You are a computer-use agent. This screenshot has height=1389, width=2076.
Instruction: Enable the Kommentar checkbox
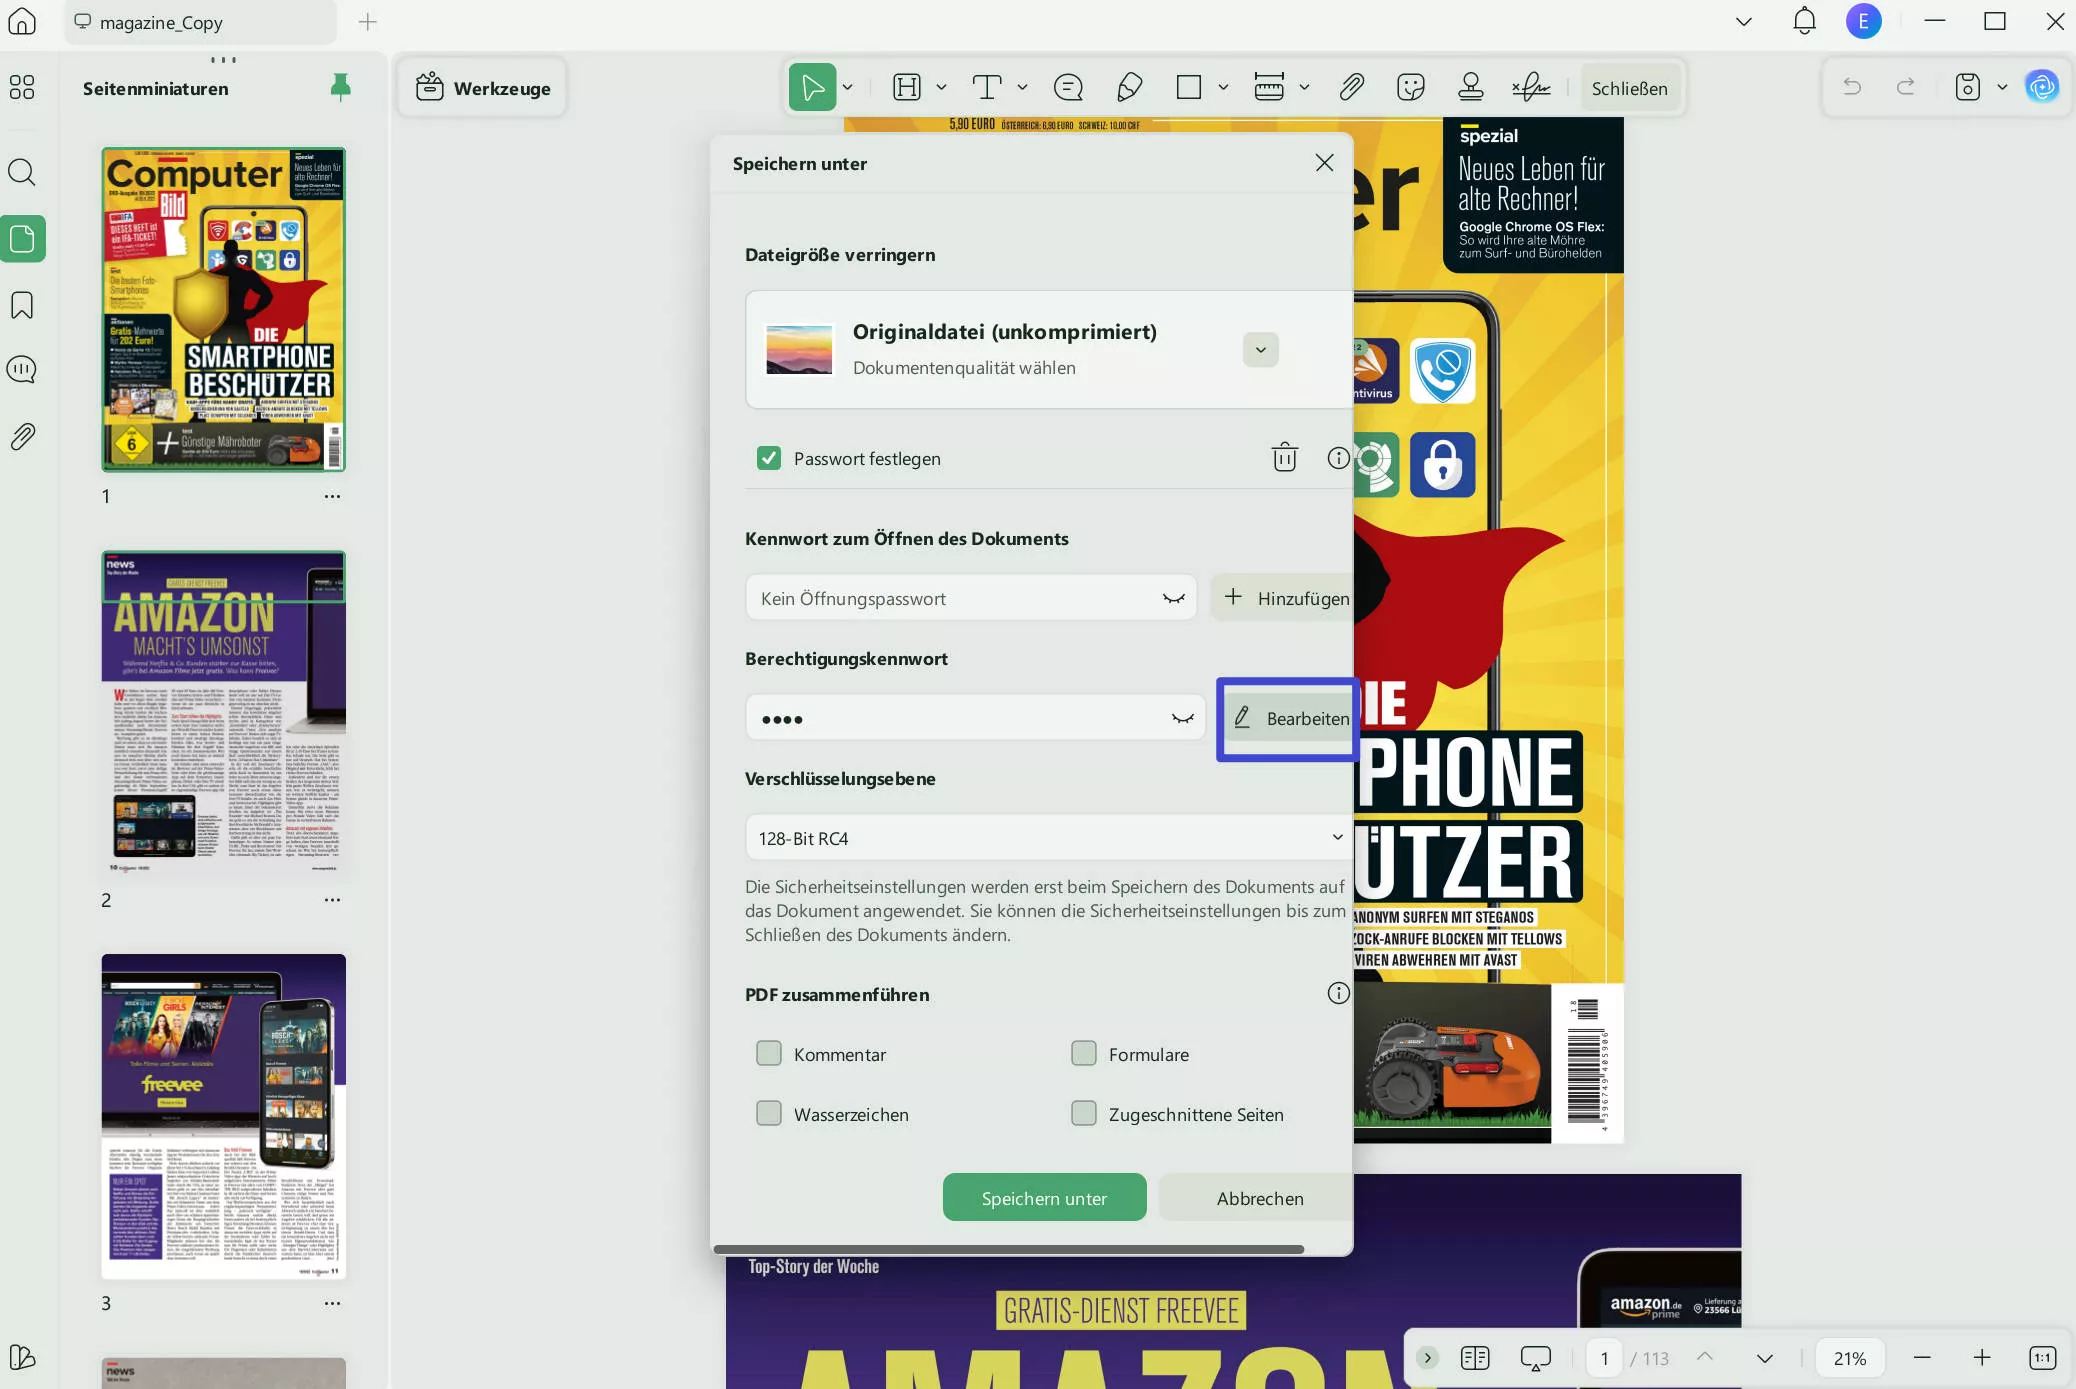click(x=769, y=1054)
